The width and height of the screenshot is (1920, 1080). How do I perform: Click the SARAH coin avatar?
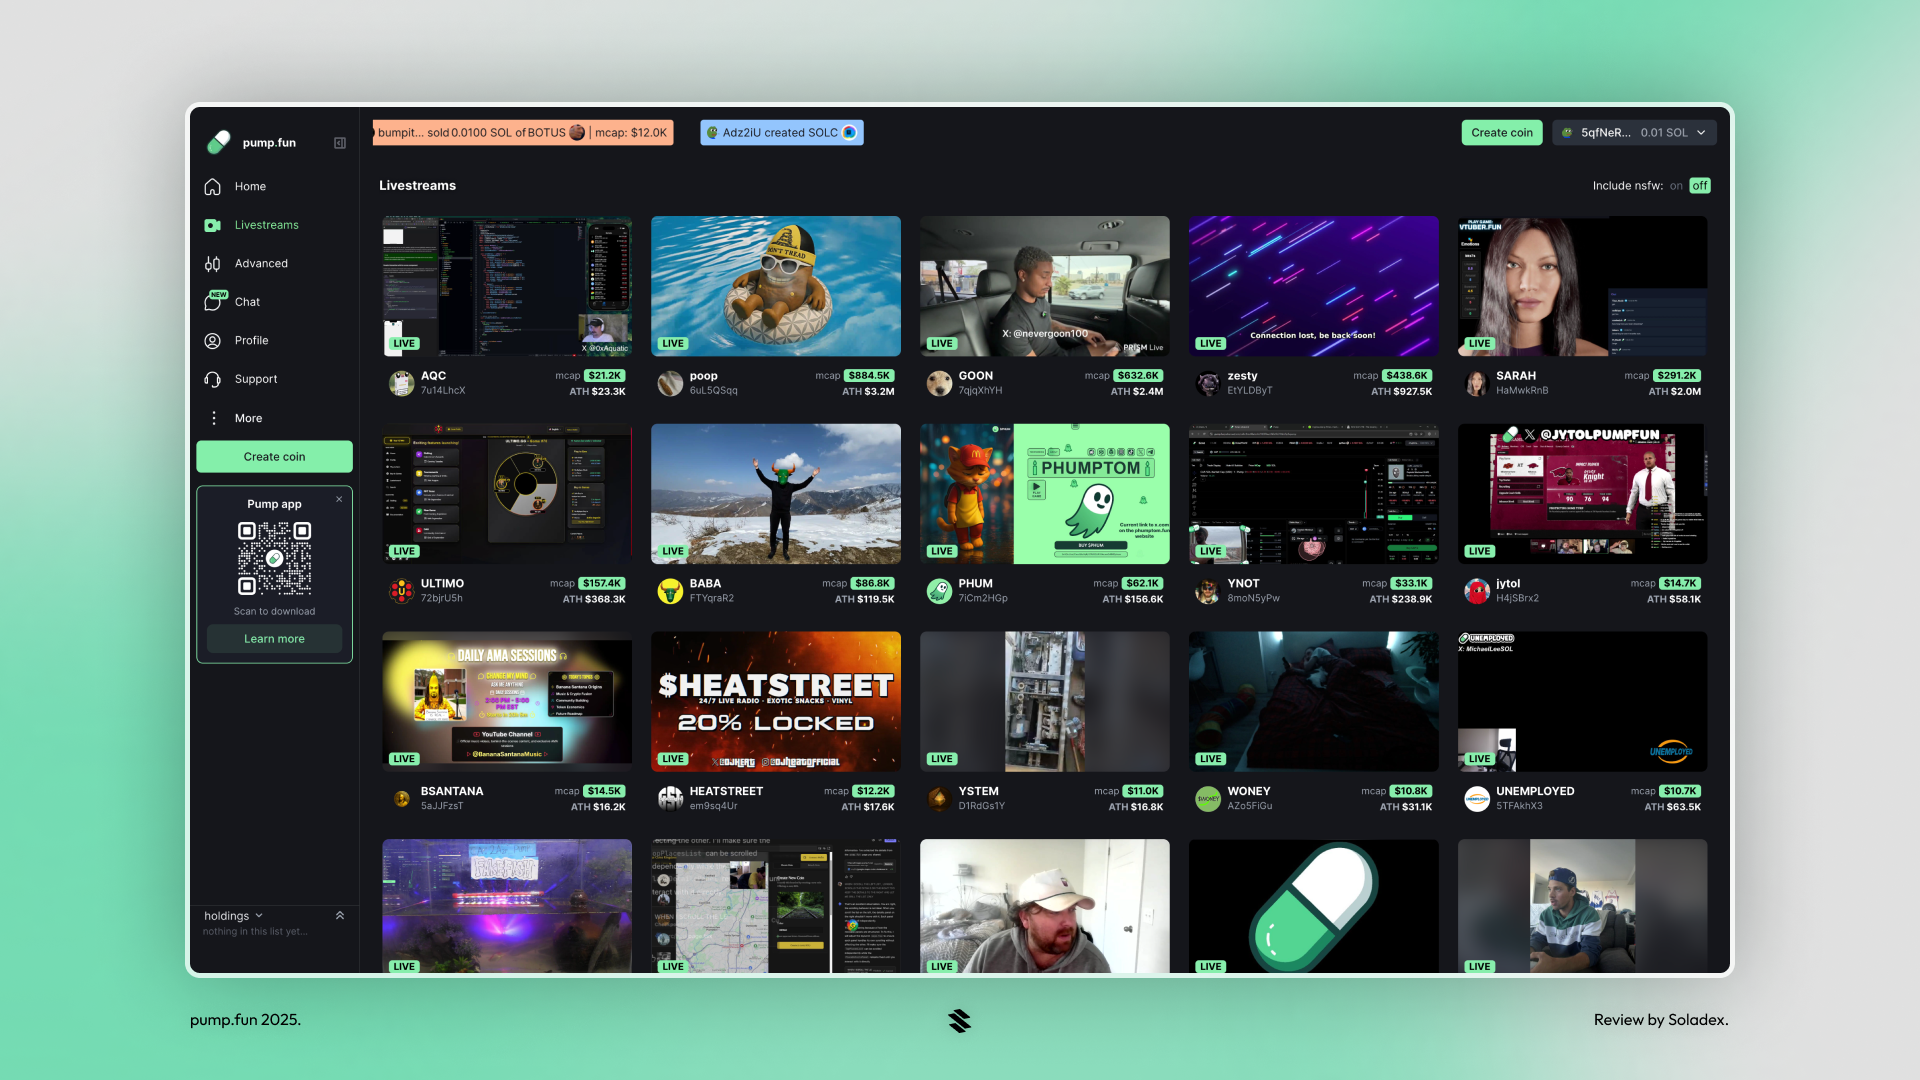pos(1477,383)
